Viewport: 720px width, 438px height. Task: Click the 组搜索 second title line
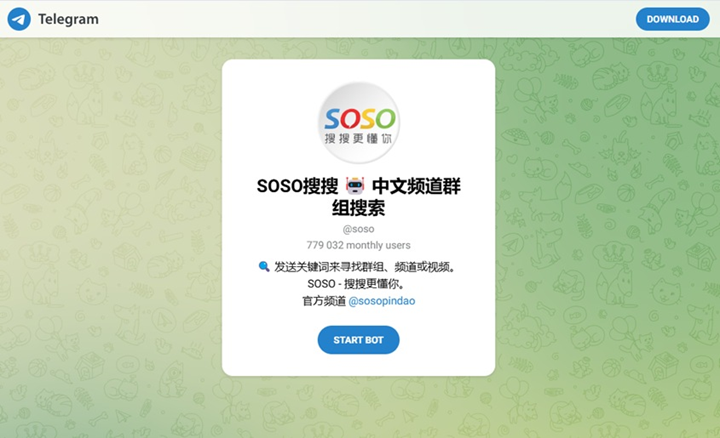click(358, 208)
